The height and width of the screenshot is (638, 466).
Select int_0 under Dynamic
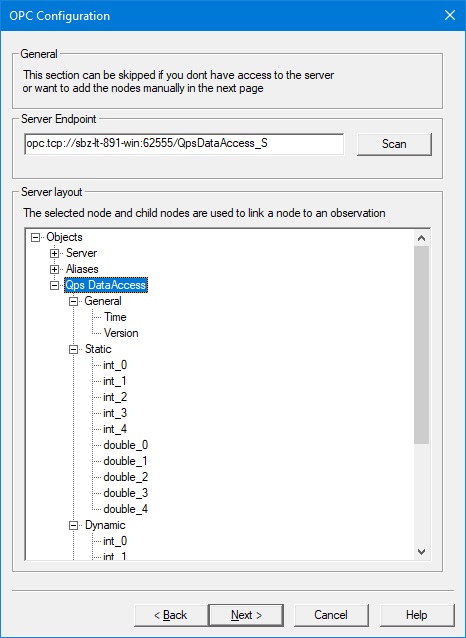click(115, 541)
